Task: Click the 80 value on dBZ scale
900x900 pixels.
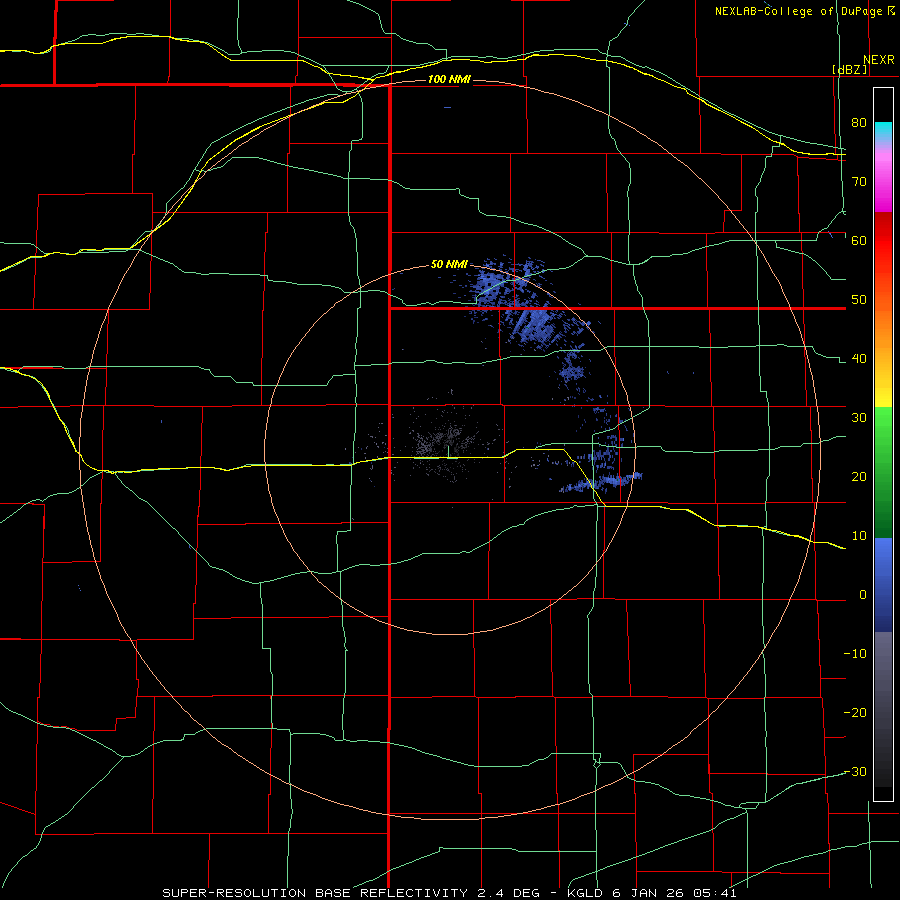Action: (x=859, y=122)
